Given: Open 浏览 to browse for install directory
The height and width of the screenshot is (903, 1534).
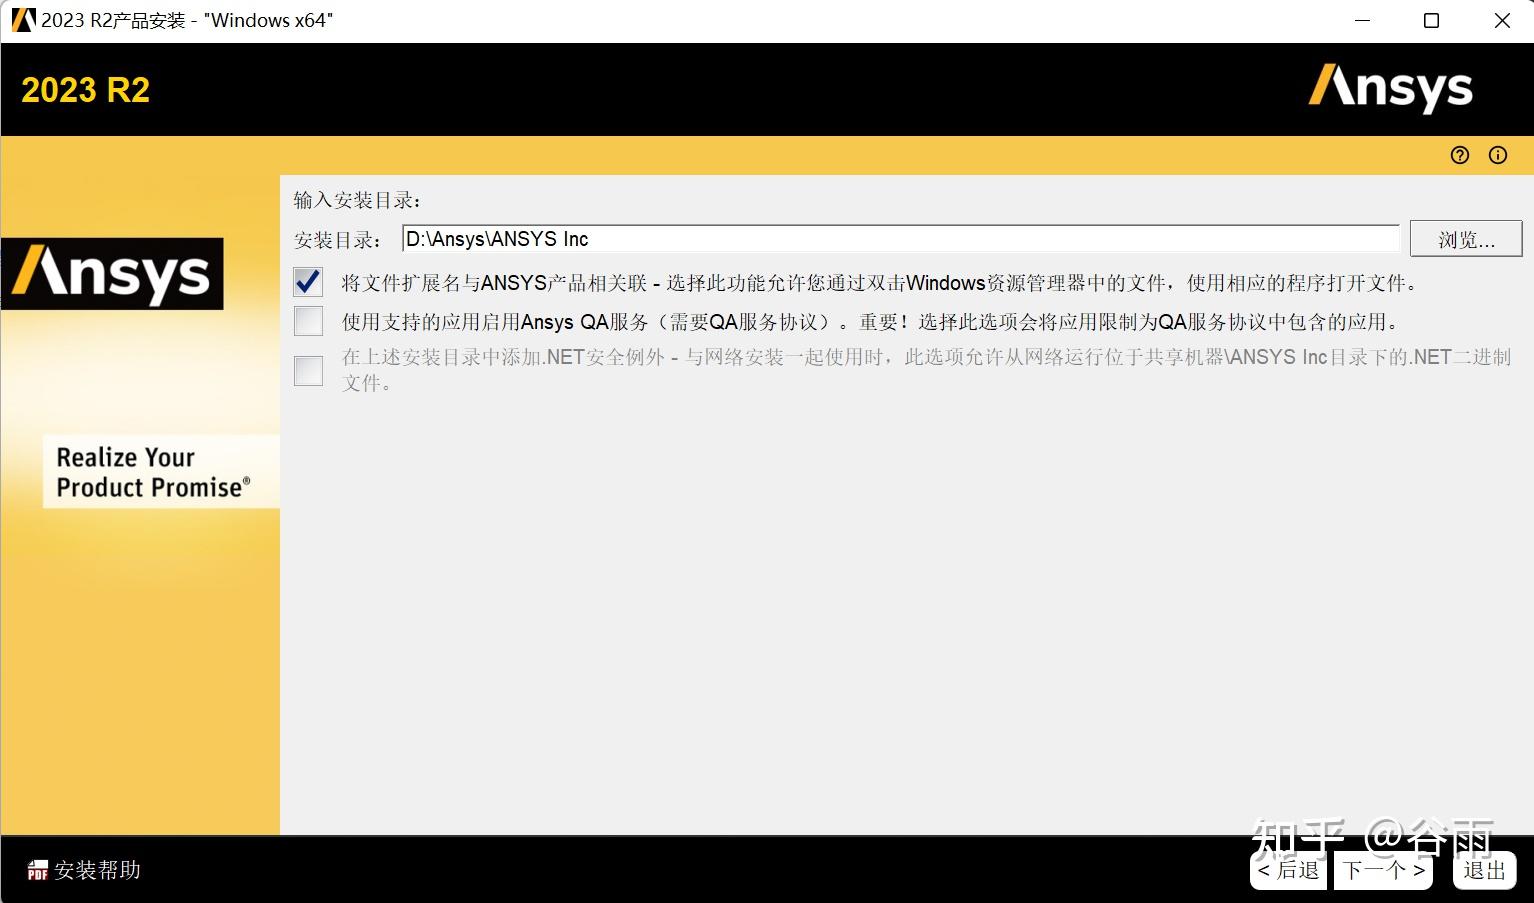Looking at the screenshot, I should click(1465, 239).
